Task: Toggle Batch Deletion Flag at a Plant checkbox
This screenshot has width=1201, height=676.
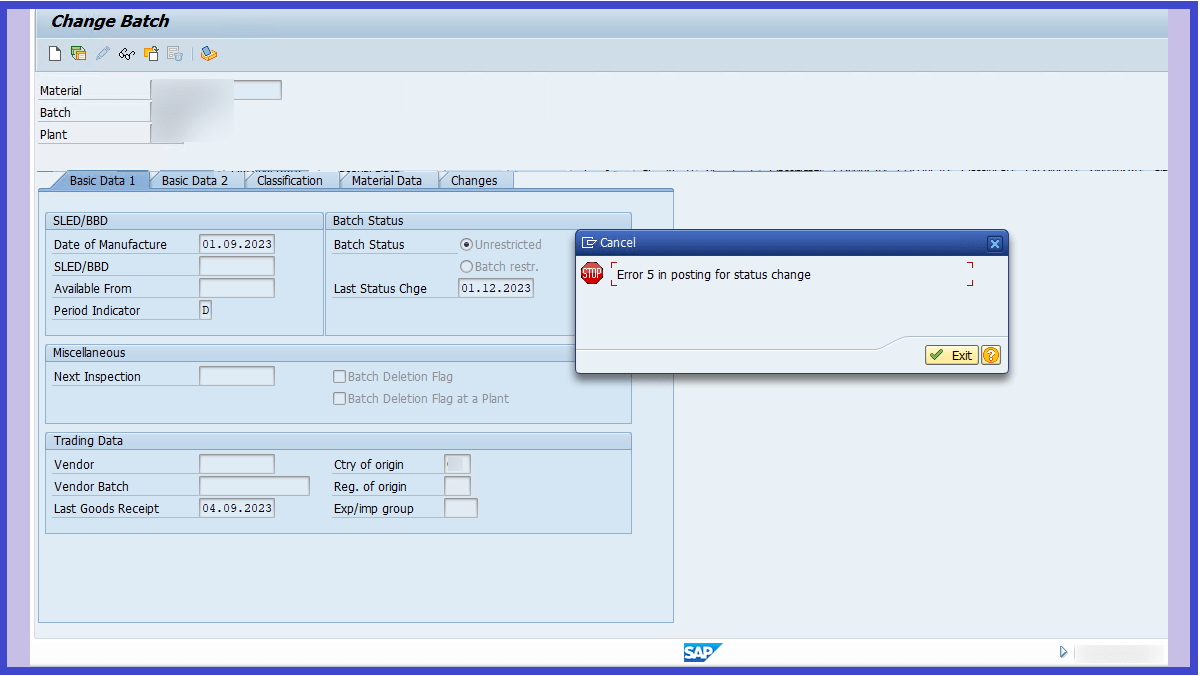Action: (x=340, y=399)
